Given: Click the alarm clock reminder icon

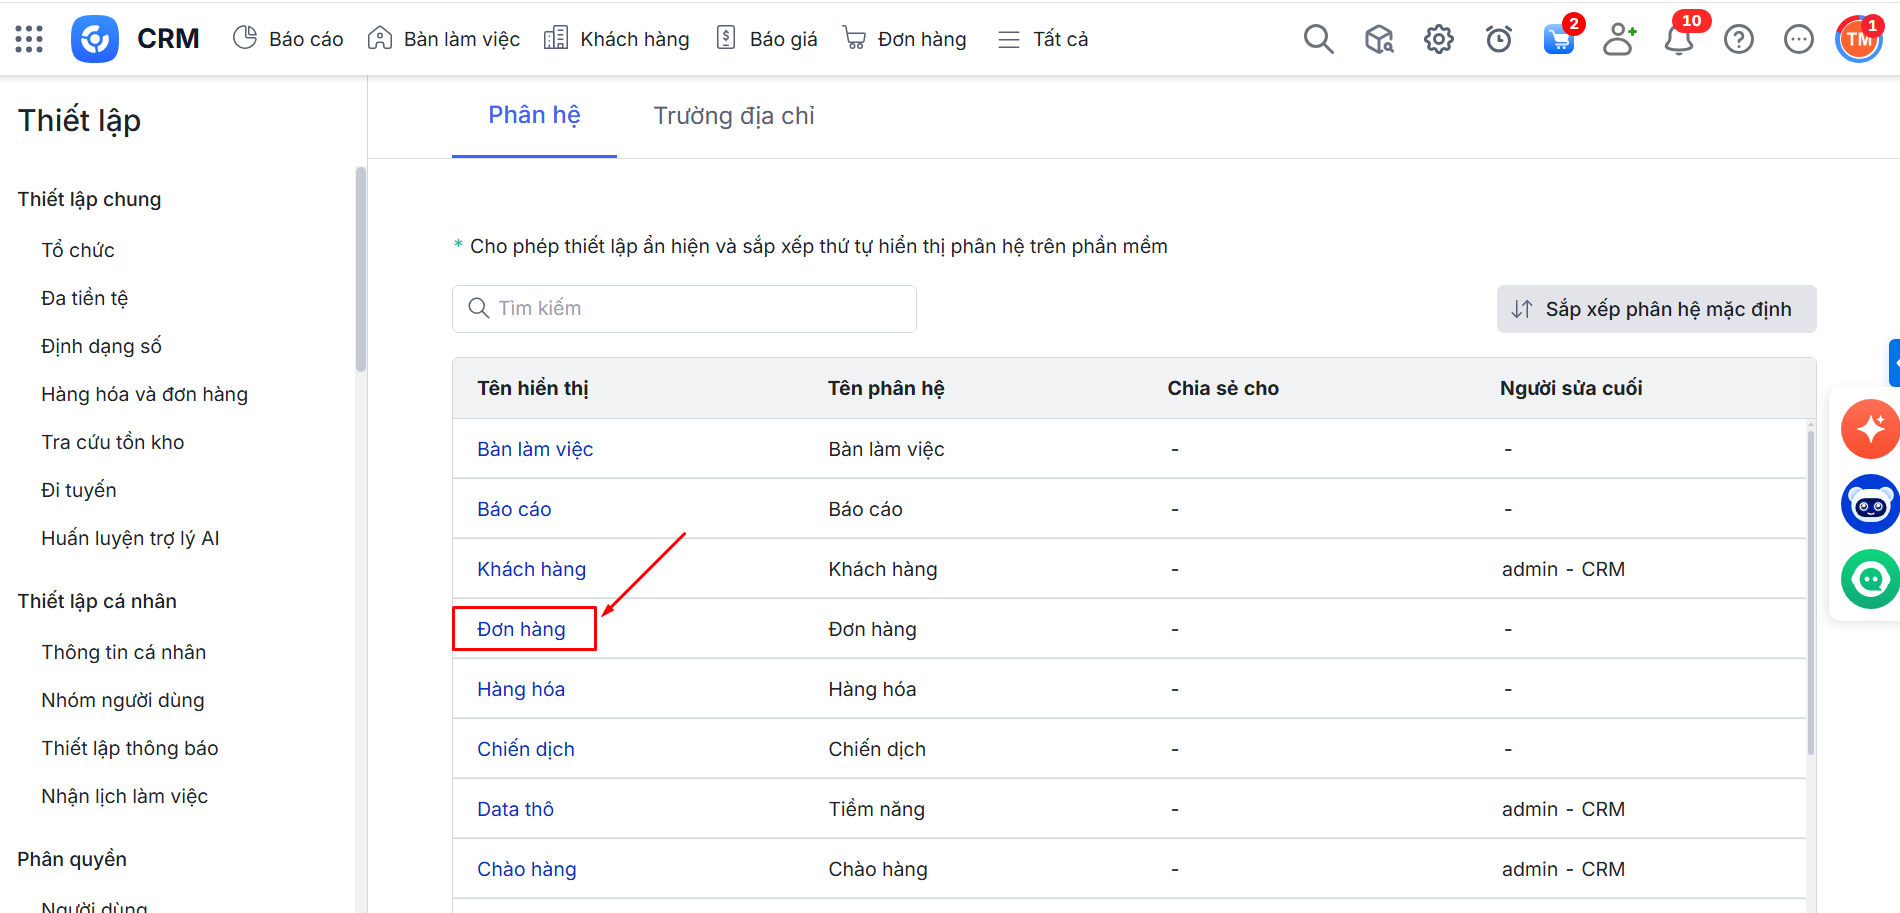Looking at the screenshot, I should click(1498, 39).
